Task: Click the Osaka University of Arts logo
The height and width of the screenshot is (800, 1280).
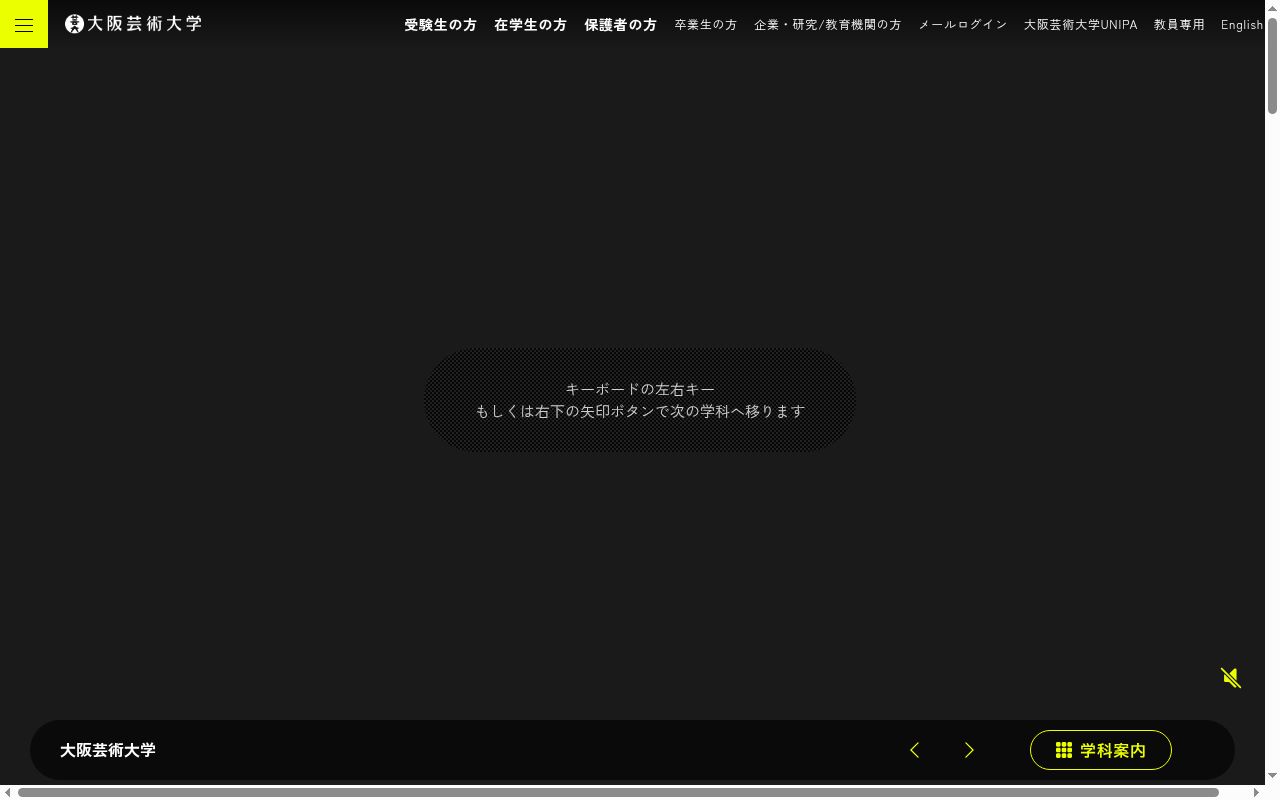Action: [x=133, y=24]
